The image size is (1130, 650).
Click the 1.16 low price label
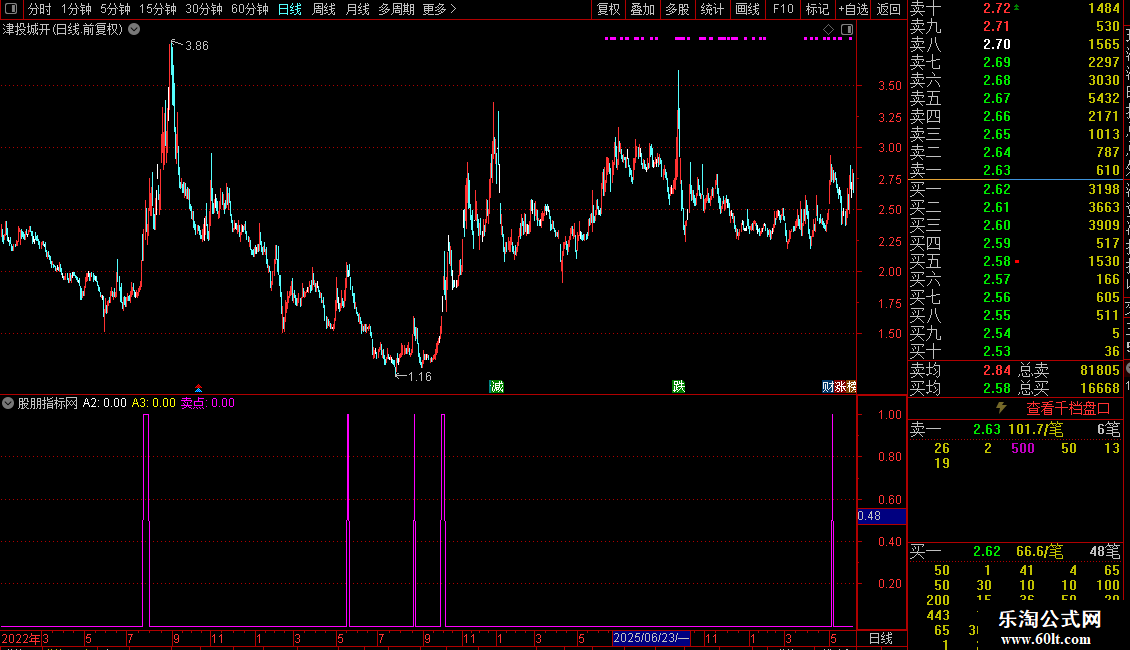point(419,377)
